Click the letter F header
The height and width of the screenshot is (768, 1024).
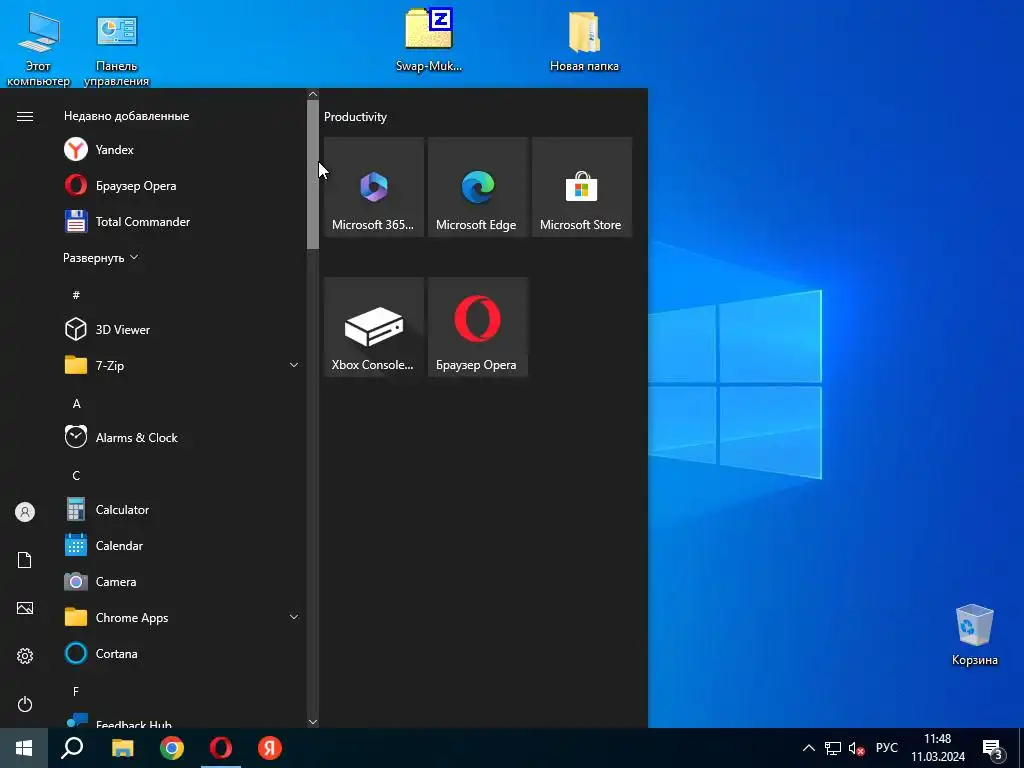point(76,691)
